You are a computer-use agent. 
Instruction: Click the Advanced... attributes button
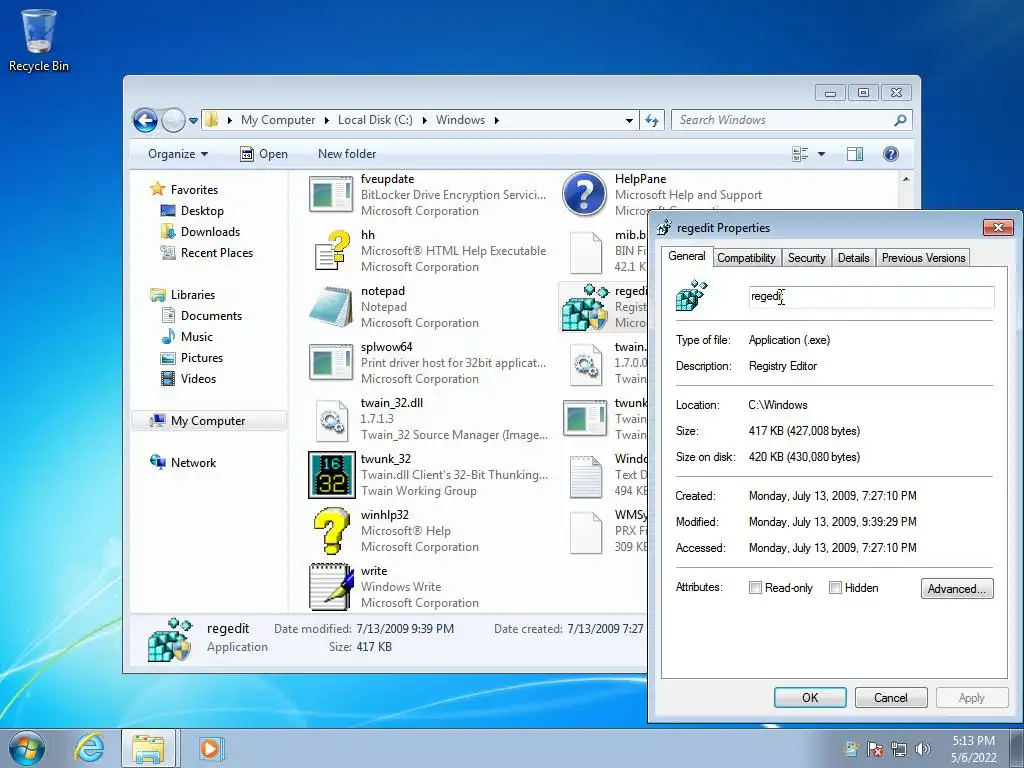[x=957, y=588]
